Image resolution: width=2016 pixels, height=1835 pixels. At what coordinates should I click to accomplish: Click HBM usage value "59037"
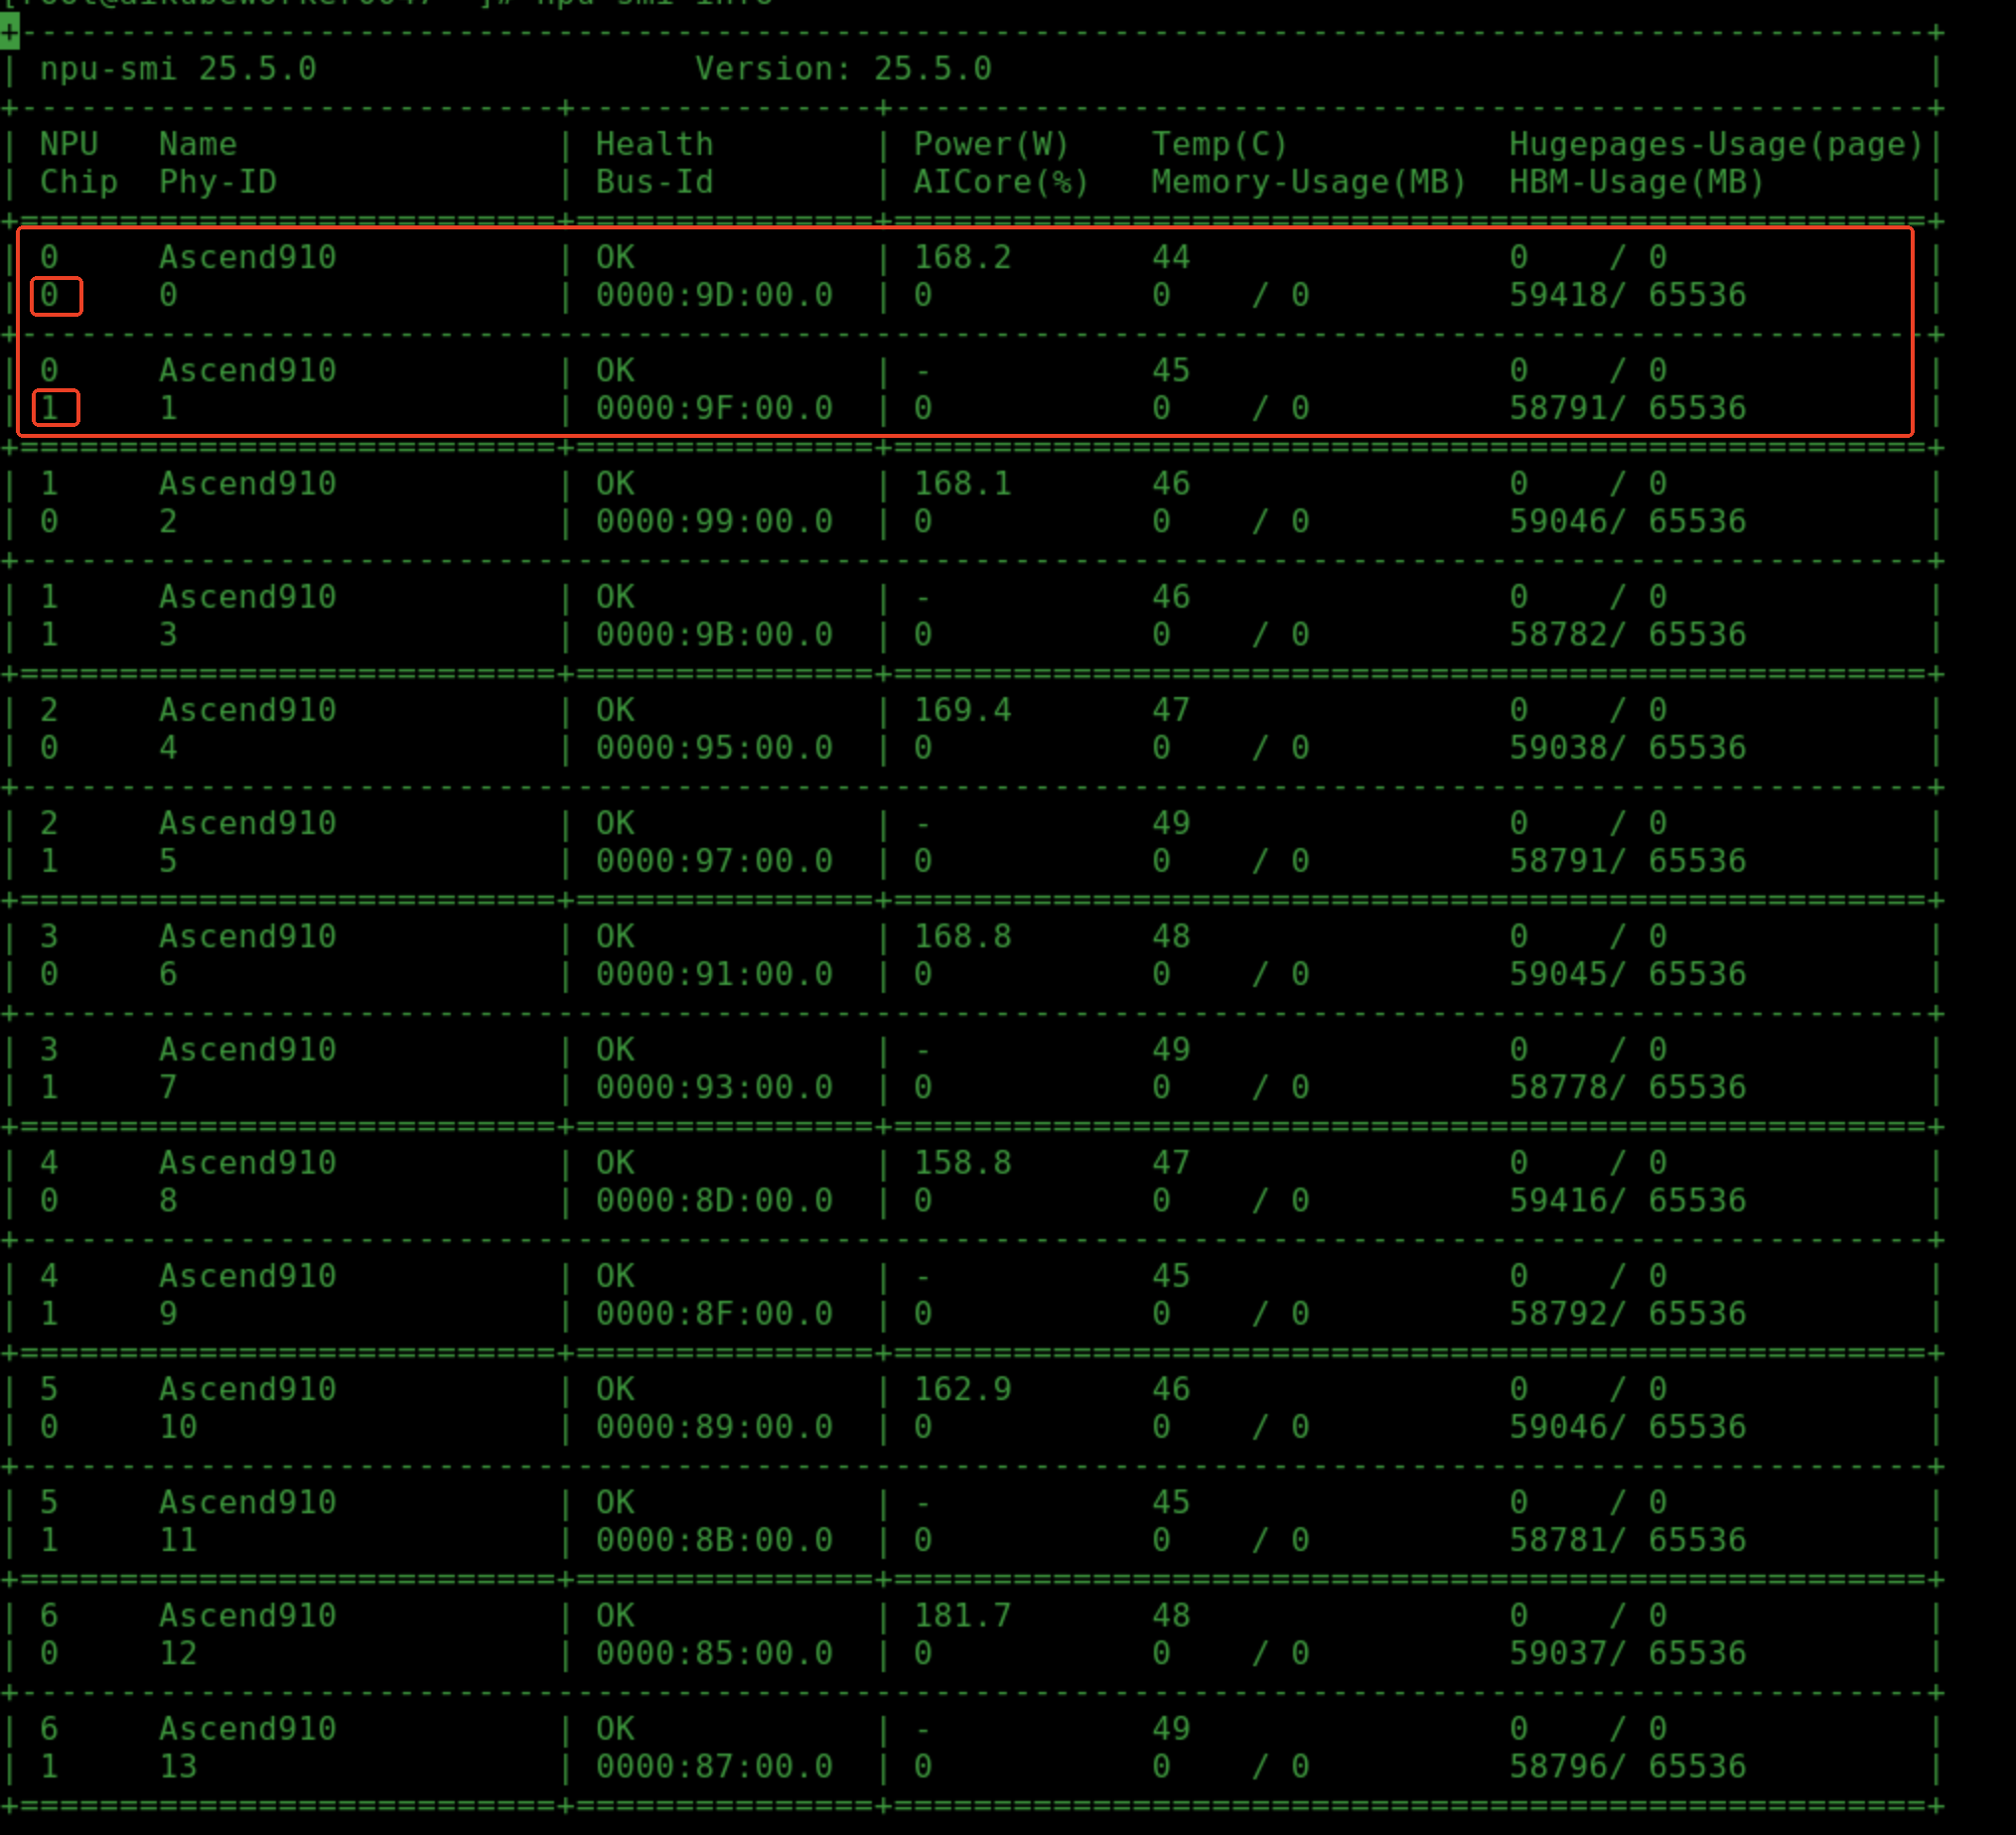coord(1558,1653)
